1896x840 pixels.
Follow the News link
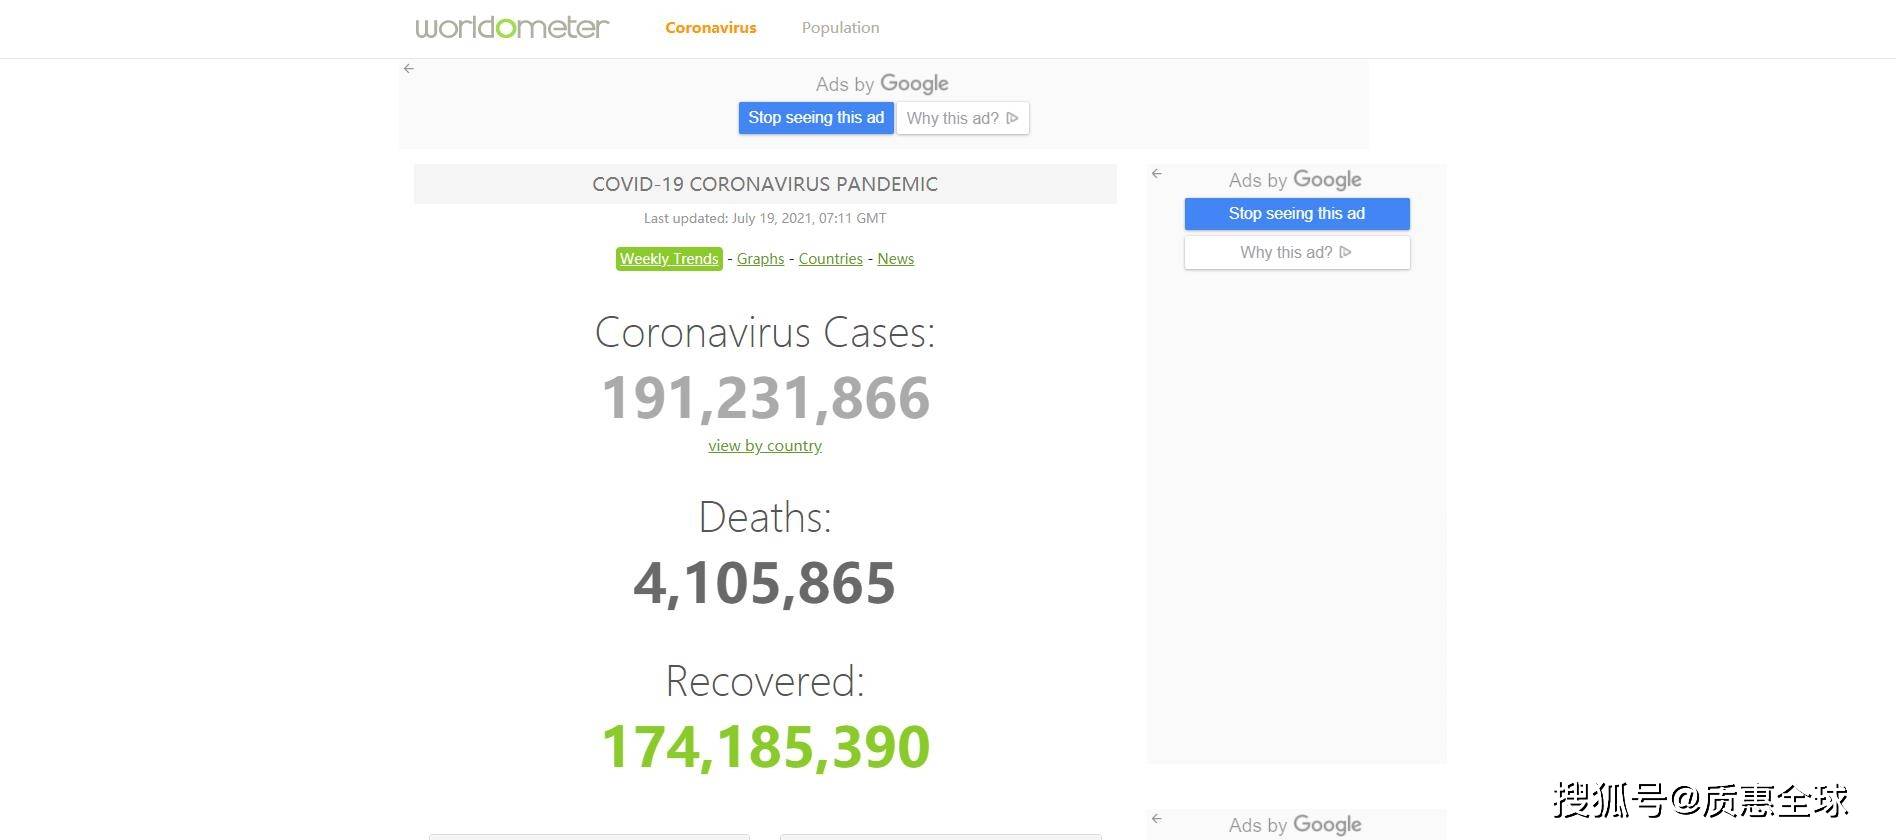[895, 259]
